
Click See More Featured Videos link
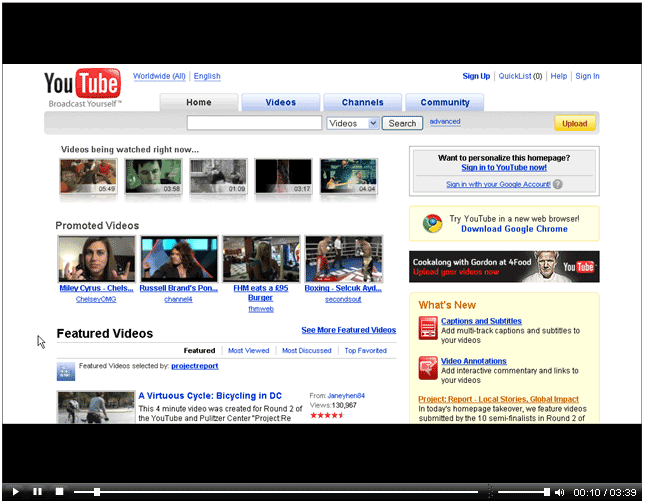tap(348, 330)
